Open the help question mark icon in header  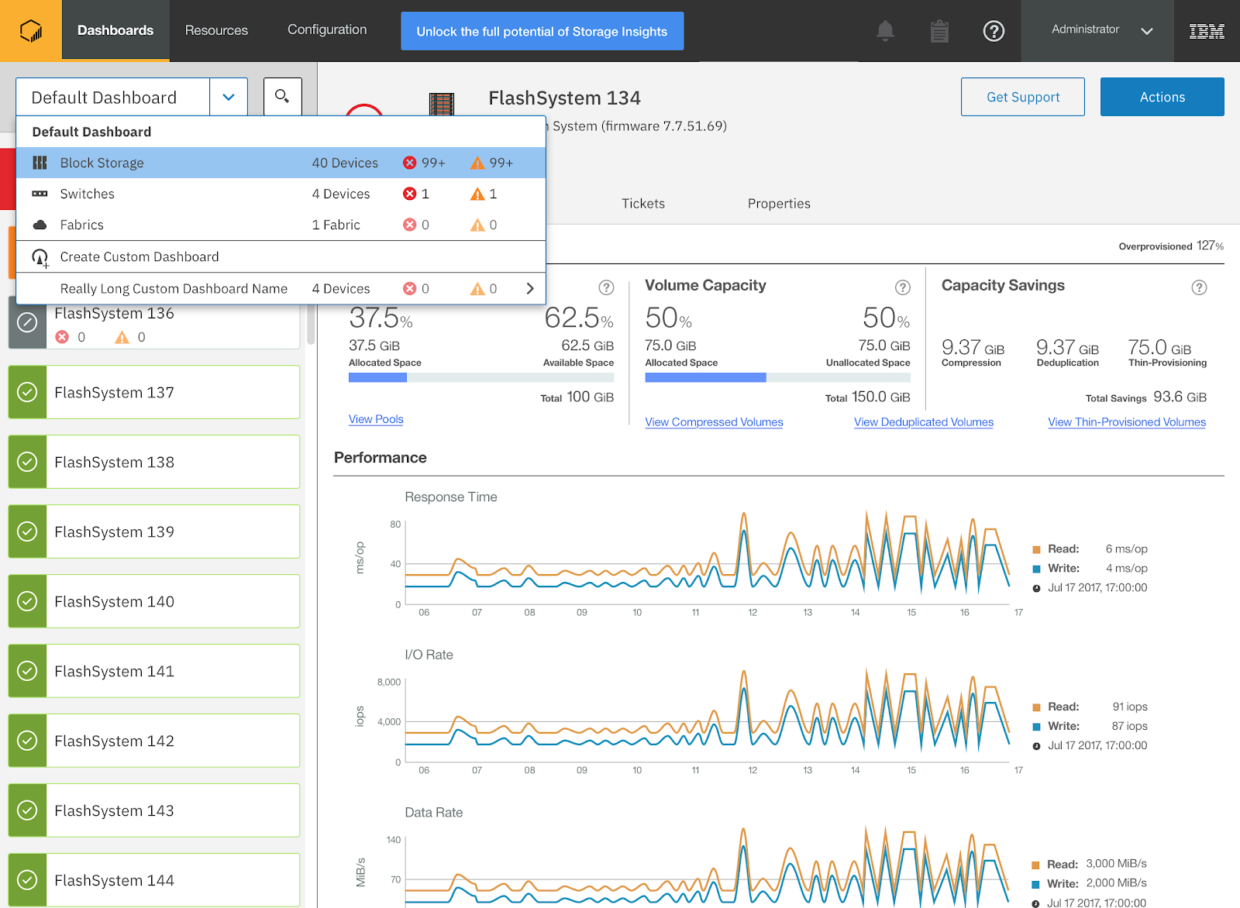pyautogui.click(x=993, y=31)
